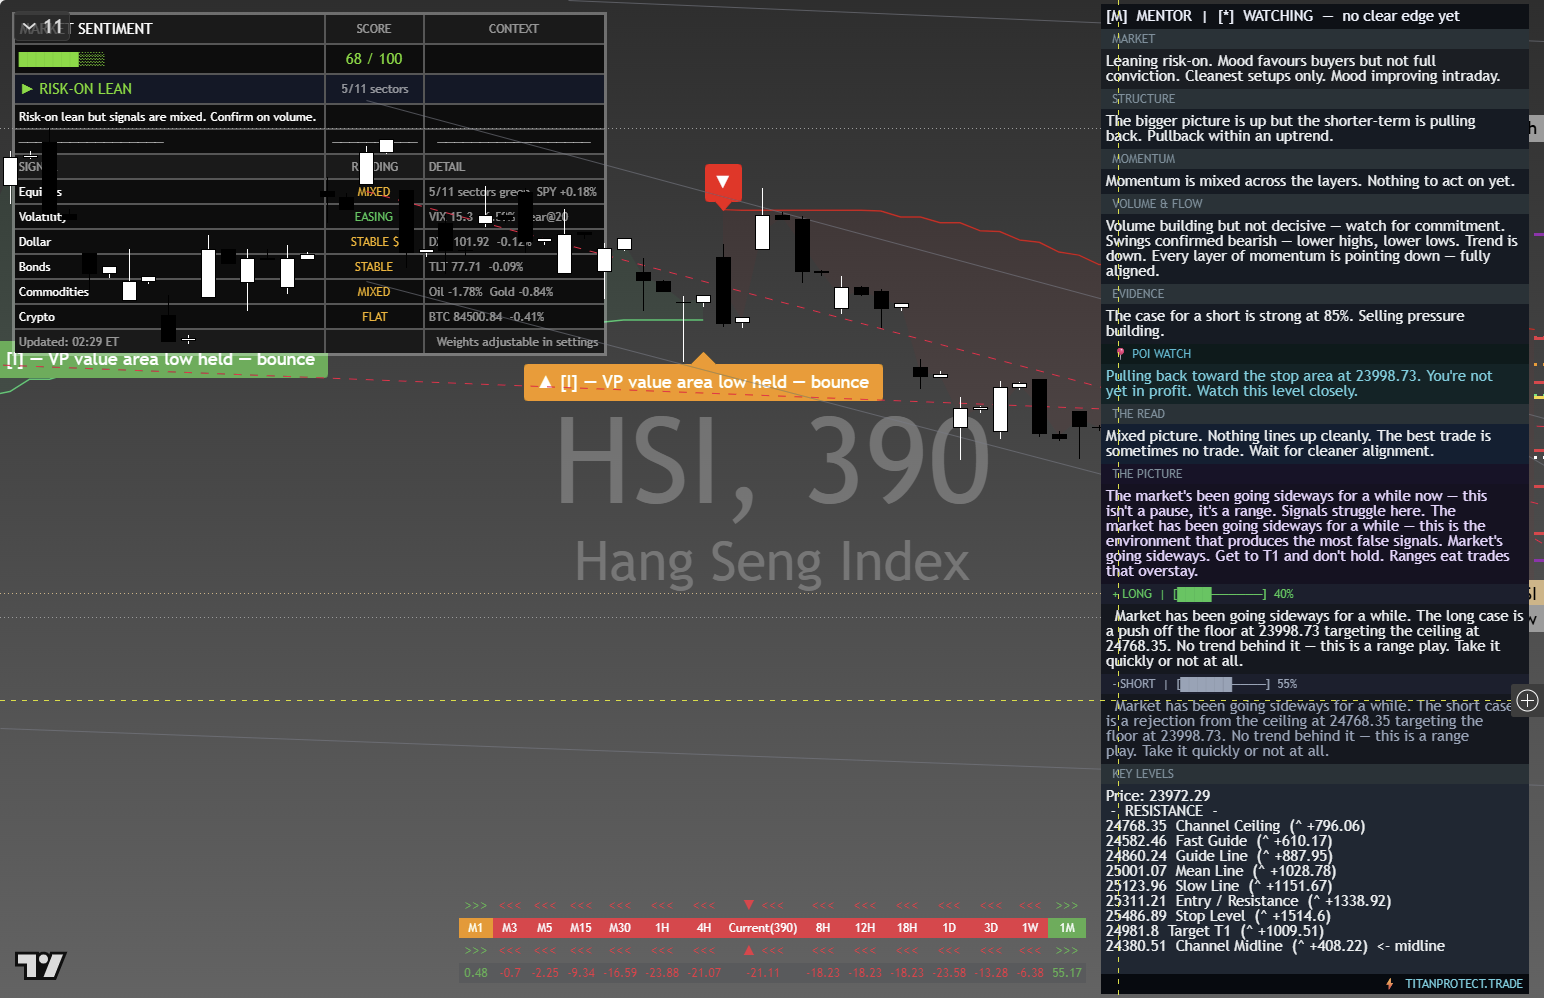1544x998 pixels.
Task: Select the orange 'VP value area low held — bounce' label
Action: [x=703, y=382]
